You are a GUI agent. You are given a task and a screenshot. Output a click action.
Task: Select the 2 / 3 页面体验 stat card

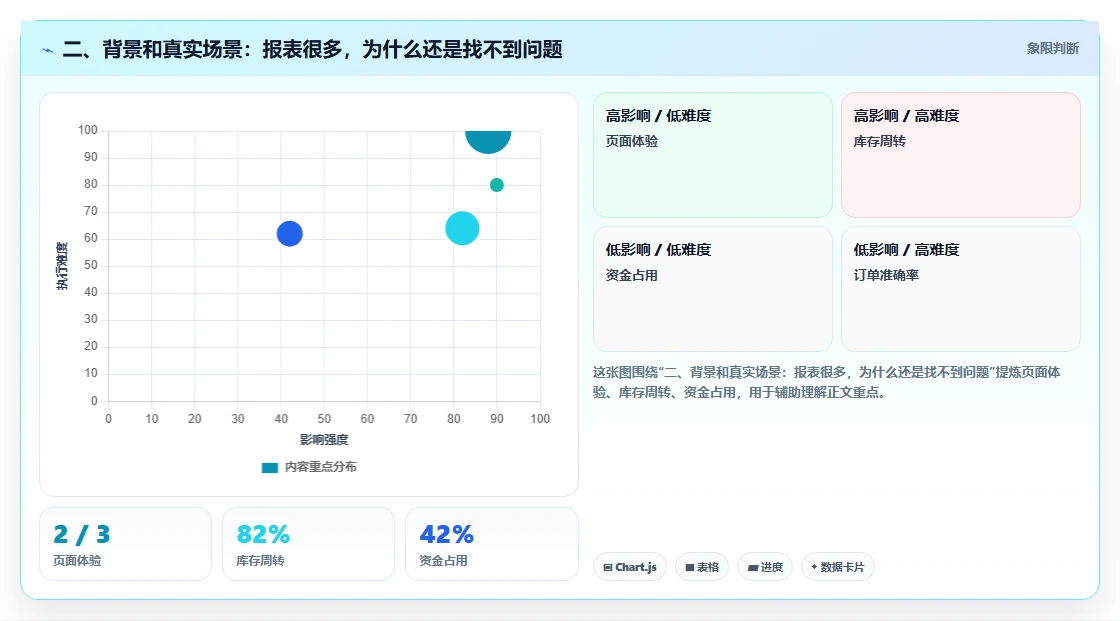tap(125, 544)
